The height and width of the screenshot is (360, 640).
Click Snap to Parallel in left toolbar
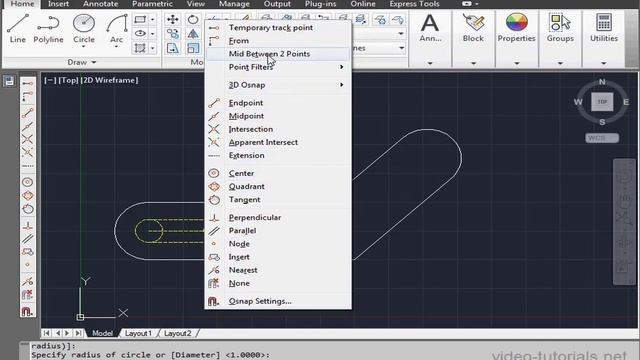27,239
